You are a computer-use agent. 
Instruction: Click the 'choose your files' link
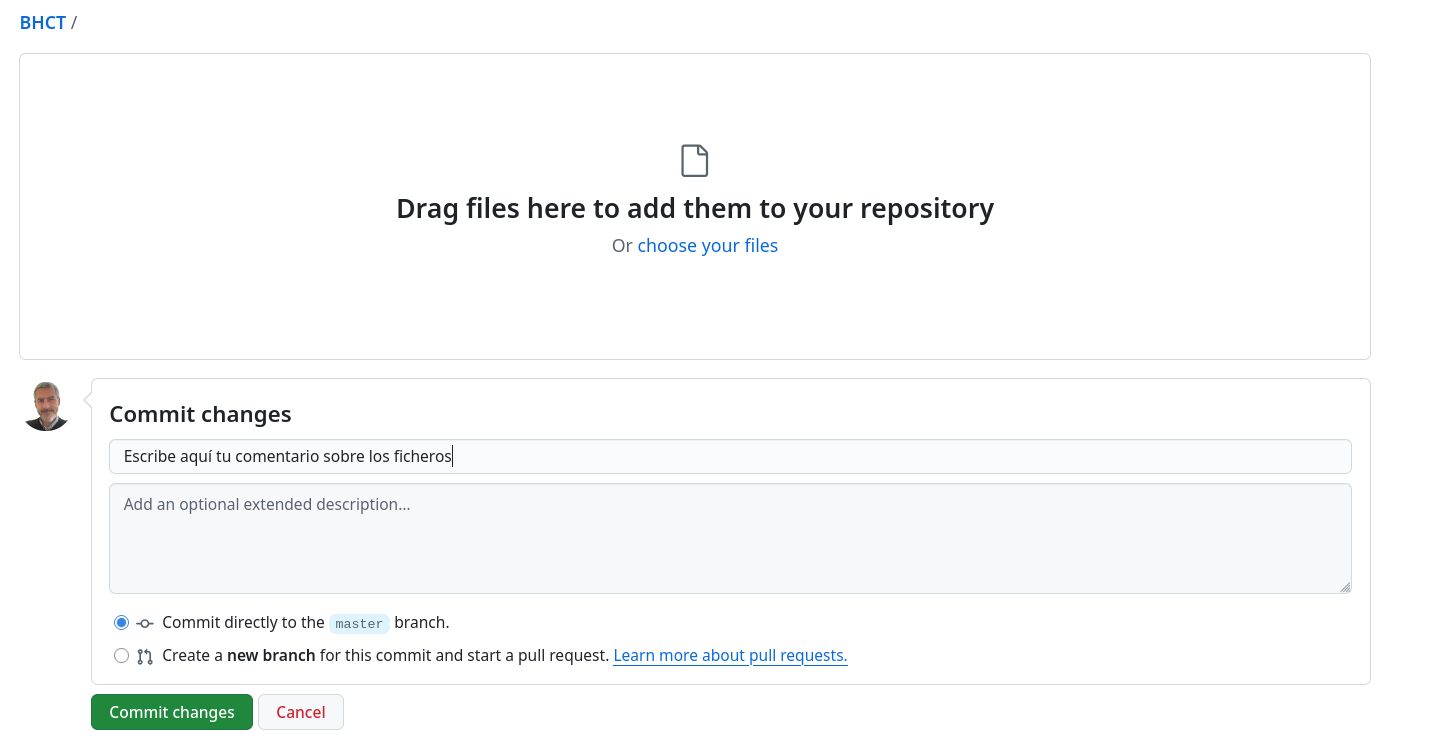(707, 245)
